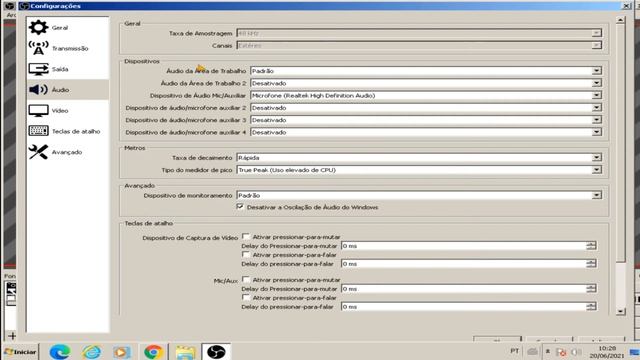Open Internet Explorer in the taskbar
This screenshot has height=360, width=640.
pos(91,352)
